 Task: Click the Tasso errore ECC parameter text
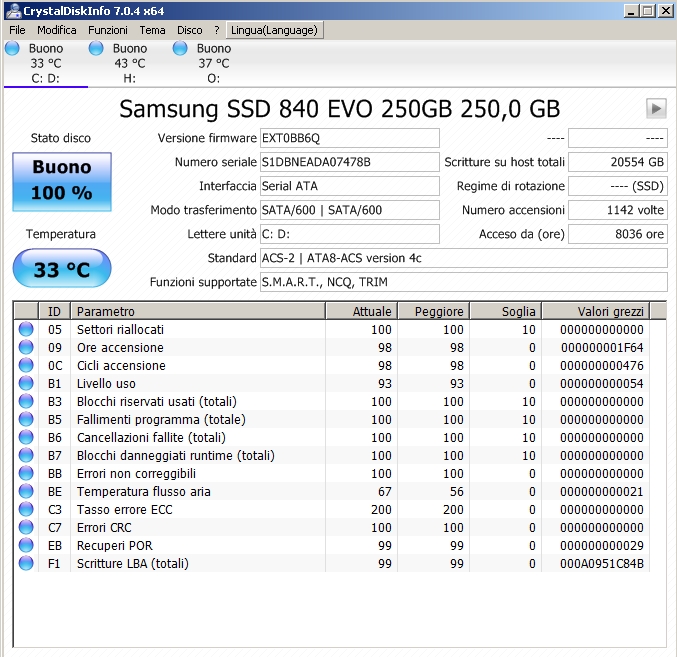[124, 509]
